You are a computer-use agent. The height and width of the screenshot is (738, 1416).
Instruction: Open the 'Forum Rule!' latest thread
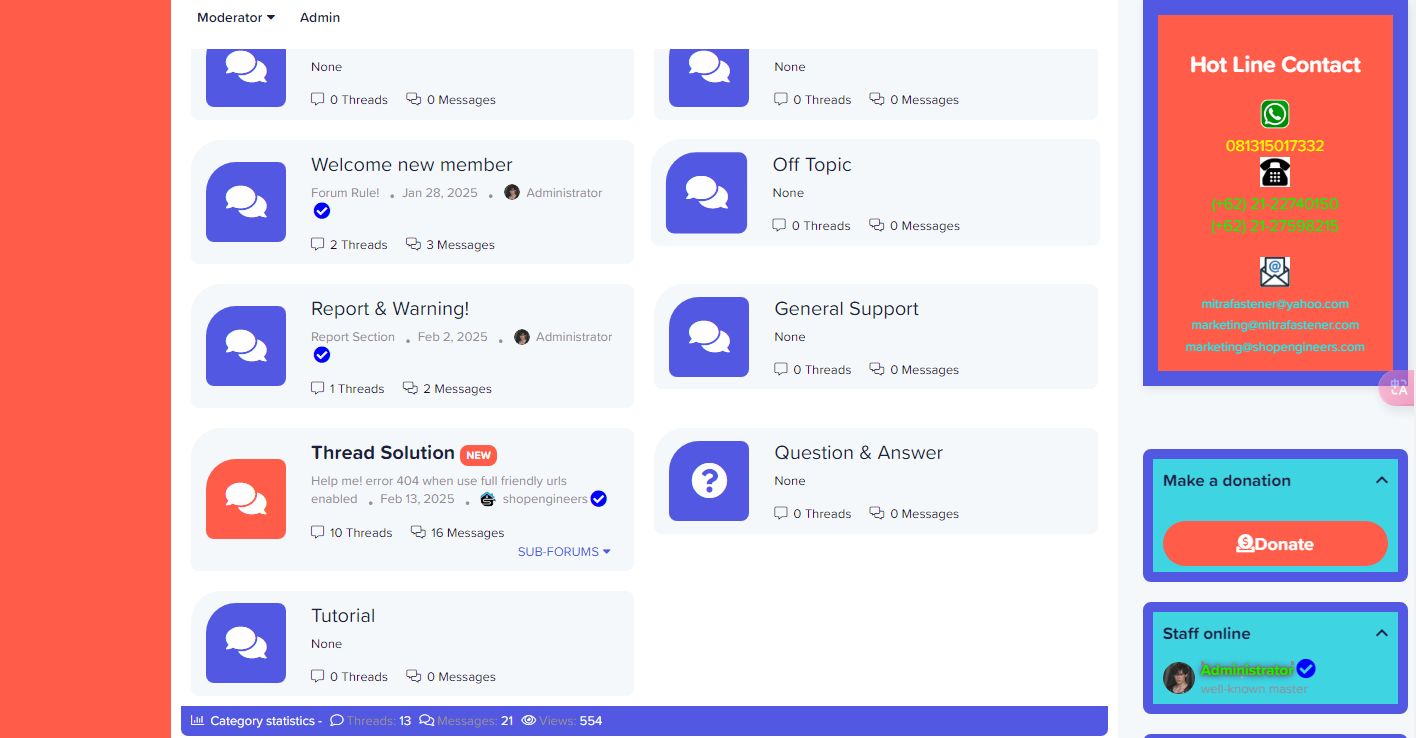click(345, 193)
